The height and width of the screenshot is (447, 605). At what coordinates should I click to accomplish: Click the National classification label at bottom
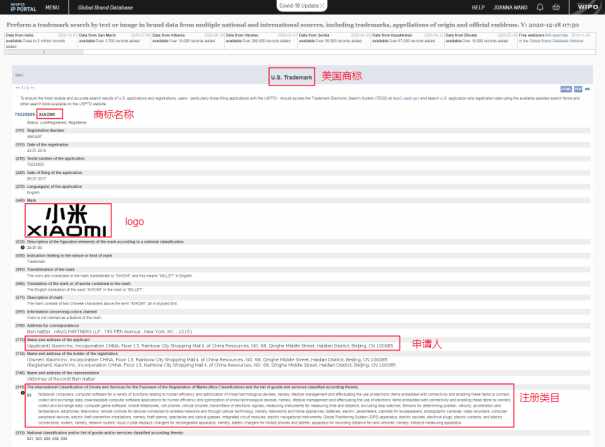(105, 433)
